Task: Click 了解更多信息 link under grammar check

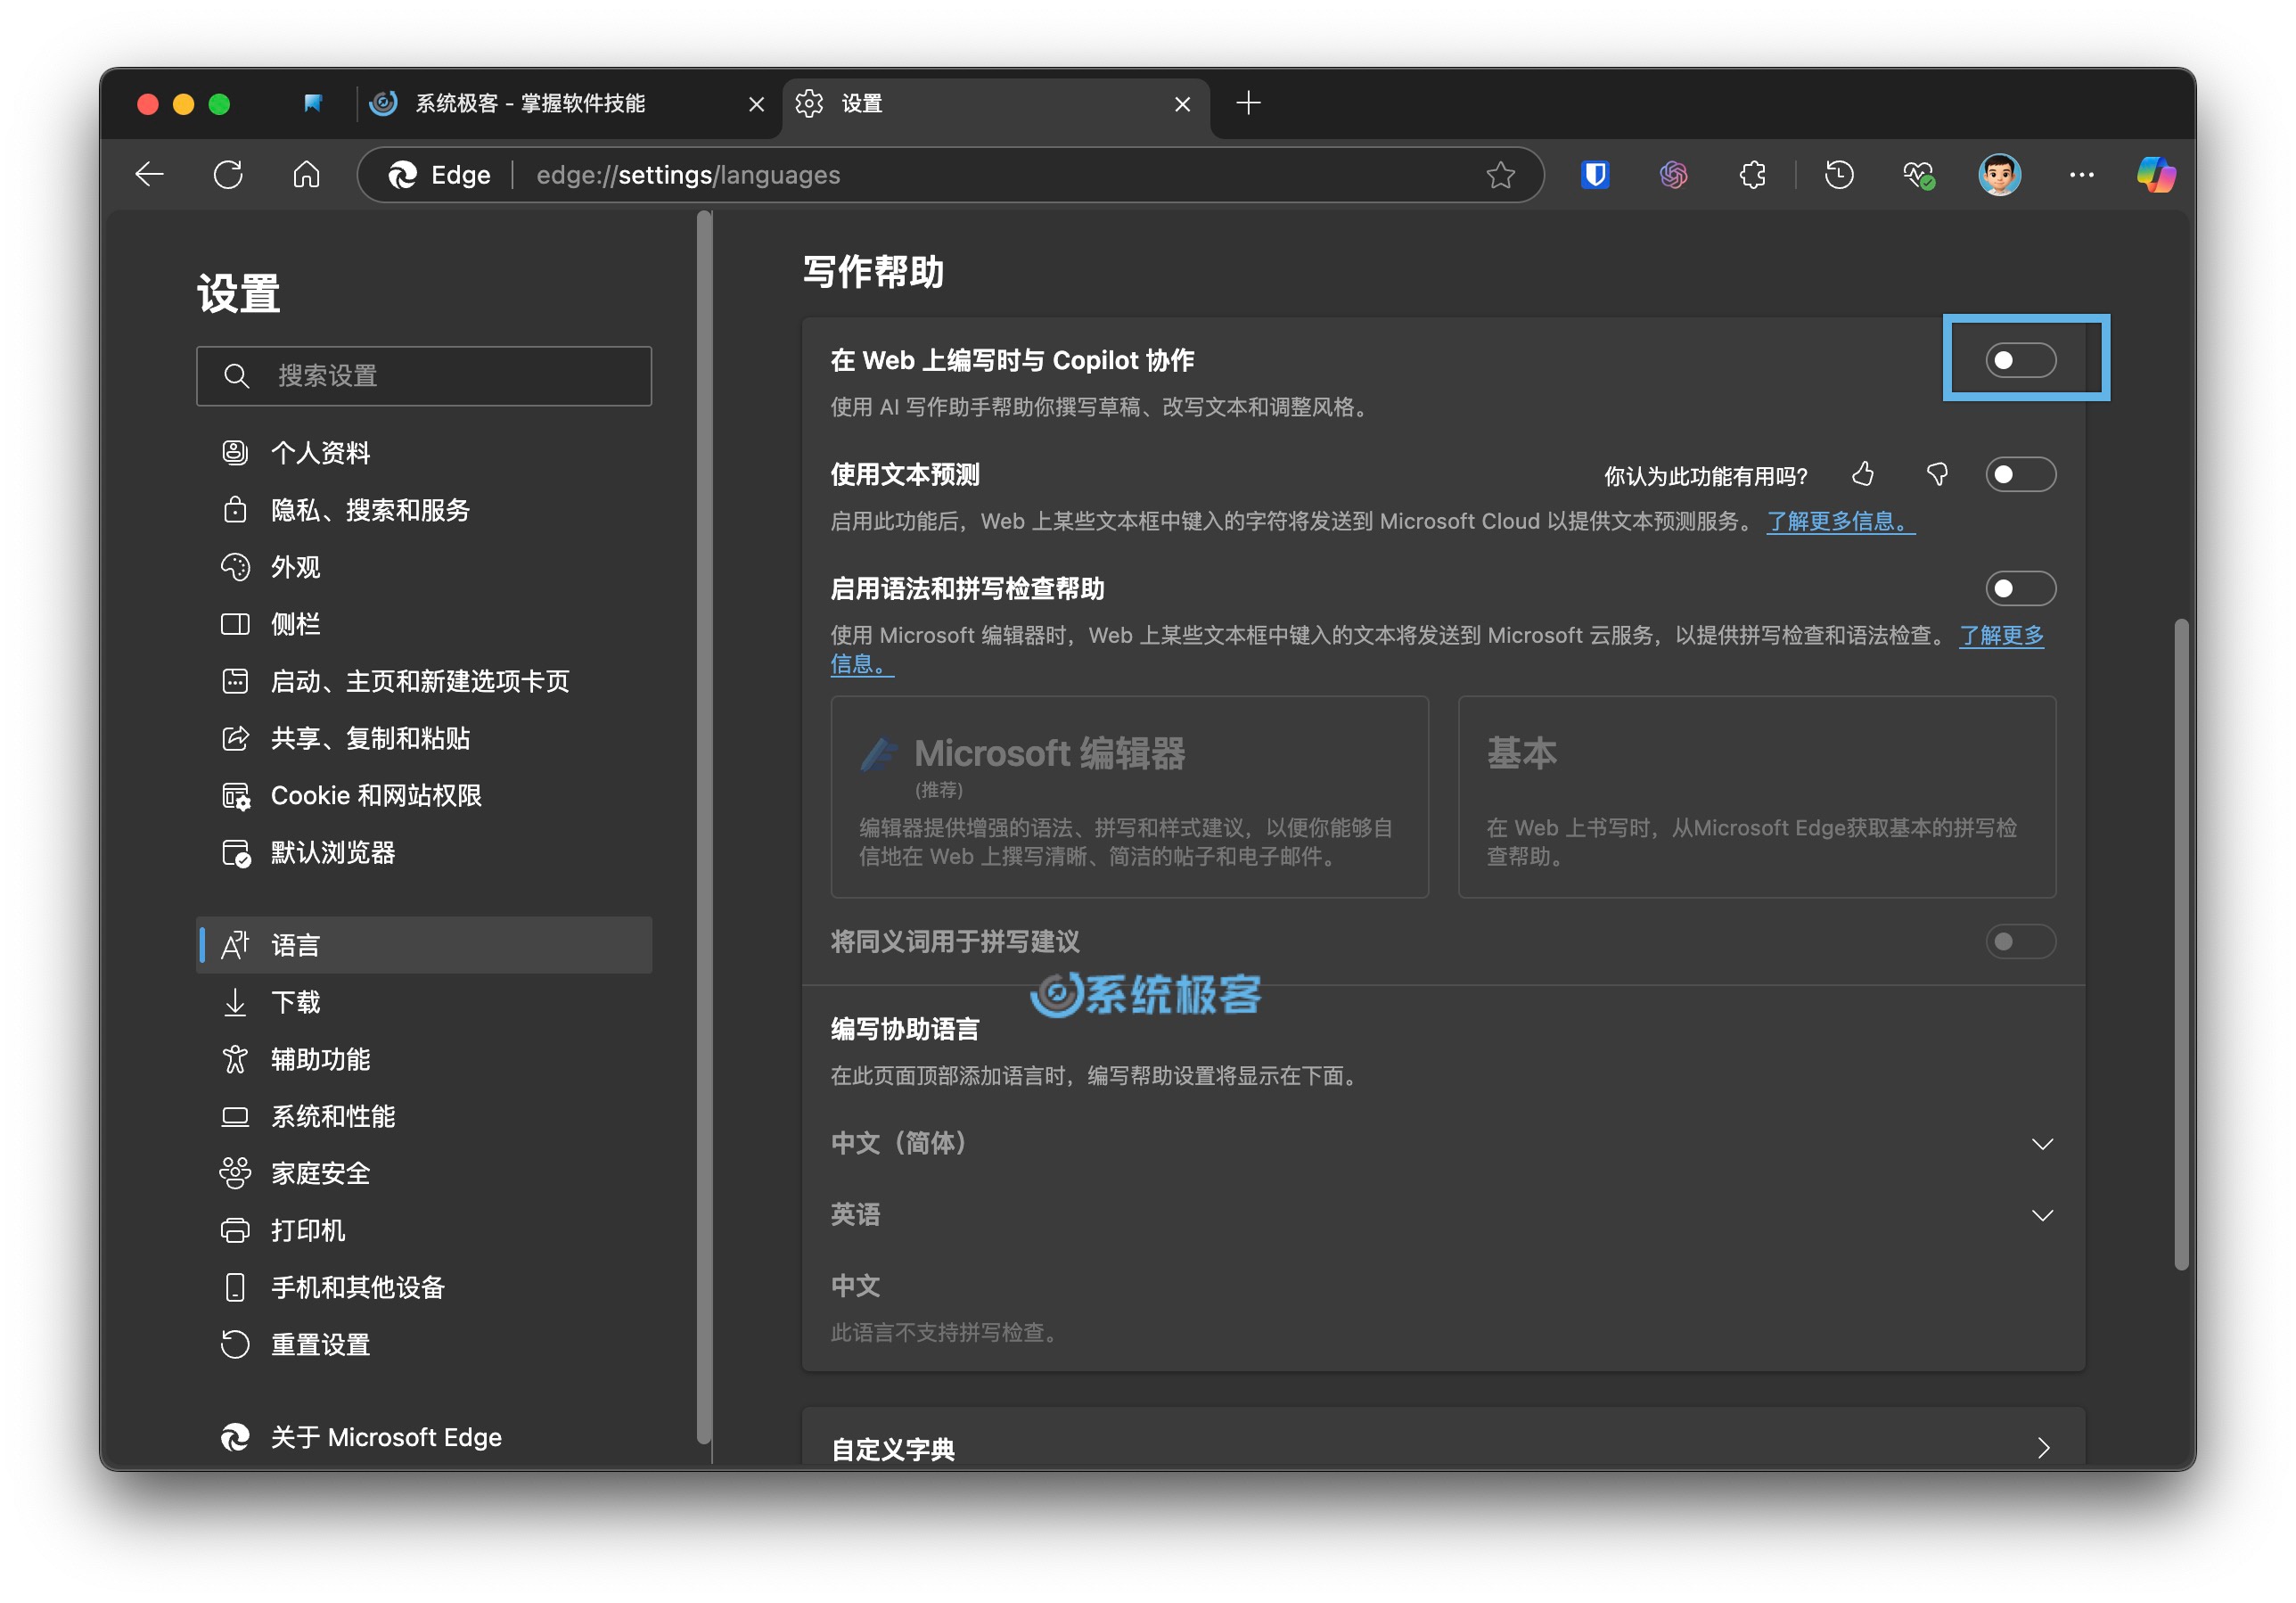Action: point(2001,635)
